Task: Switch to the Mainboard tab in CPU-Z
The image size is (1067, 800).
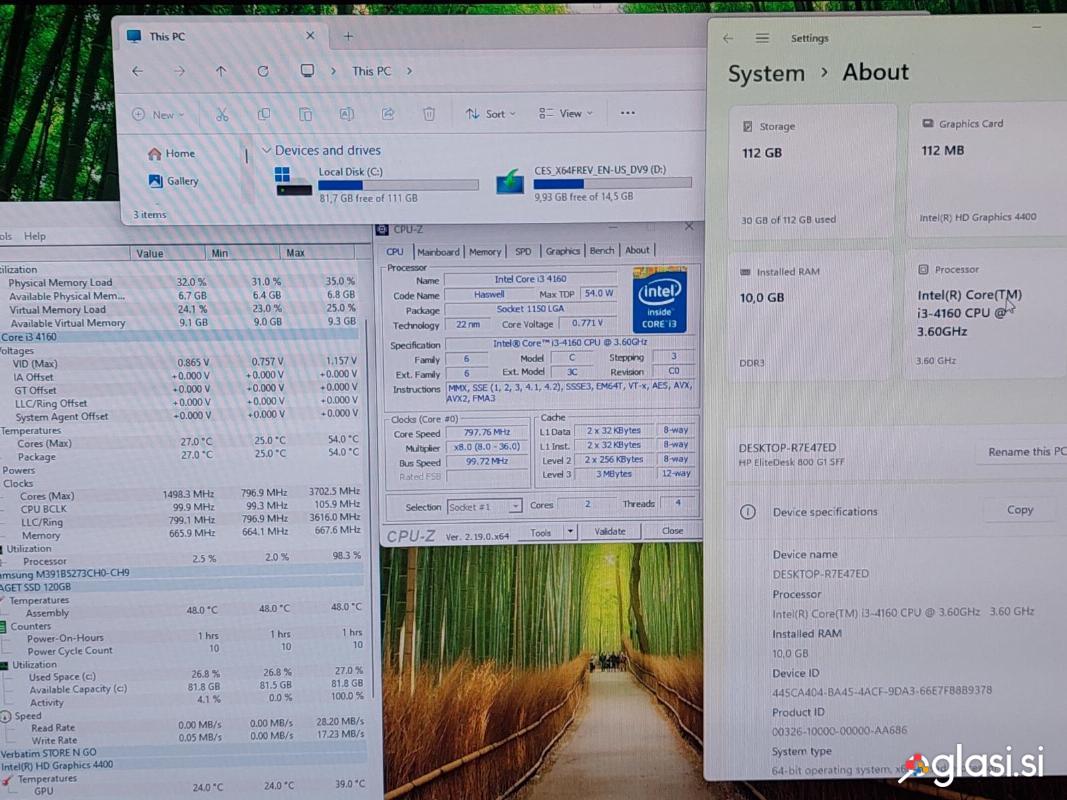Action: pyautogui.click(x=438, y=251)
